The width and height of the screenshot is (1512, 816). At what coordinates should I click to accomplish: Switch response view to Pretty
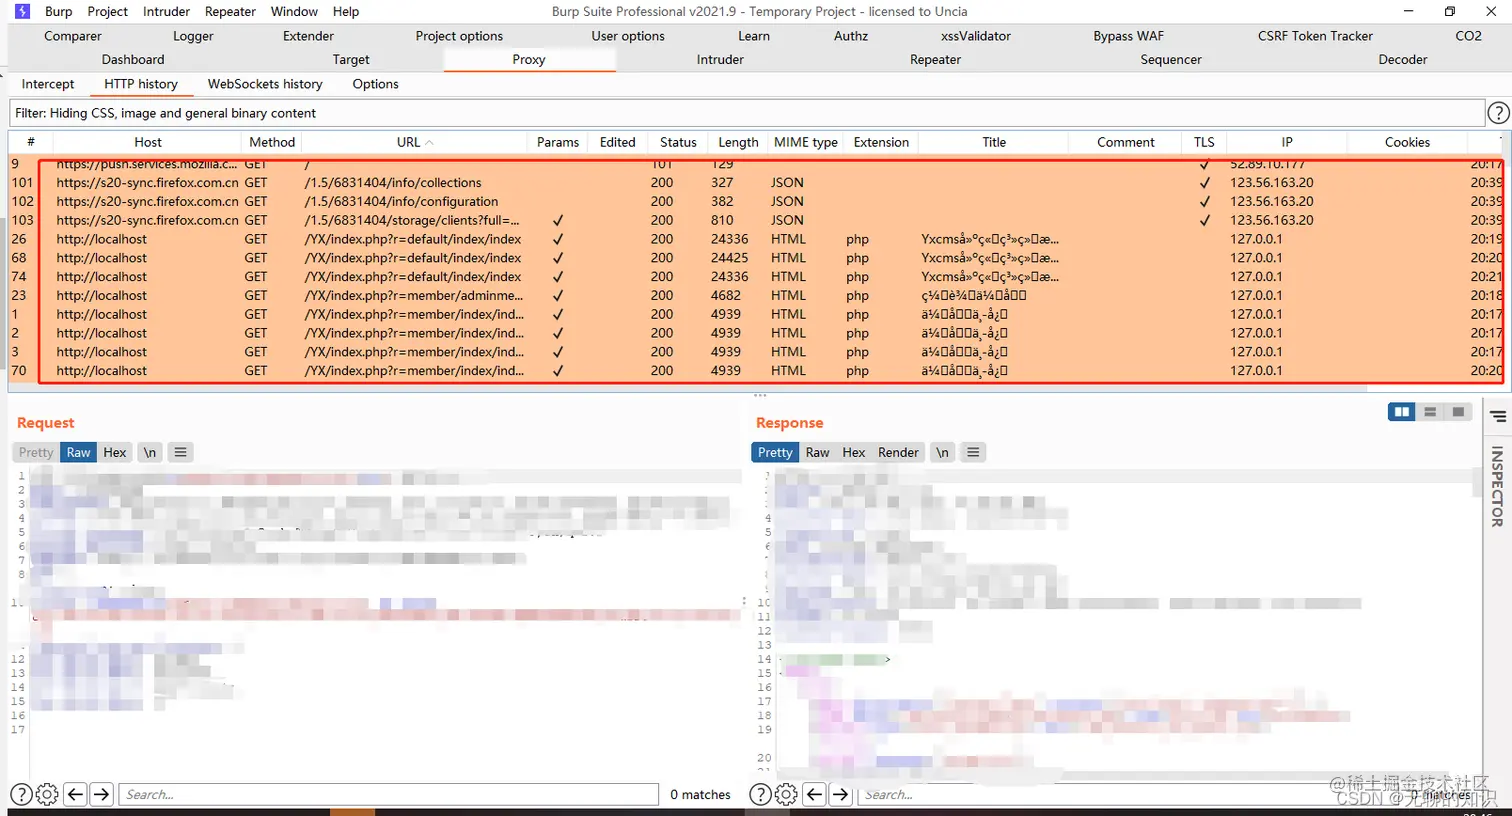point(775,452)
